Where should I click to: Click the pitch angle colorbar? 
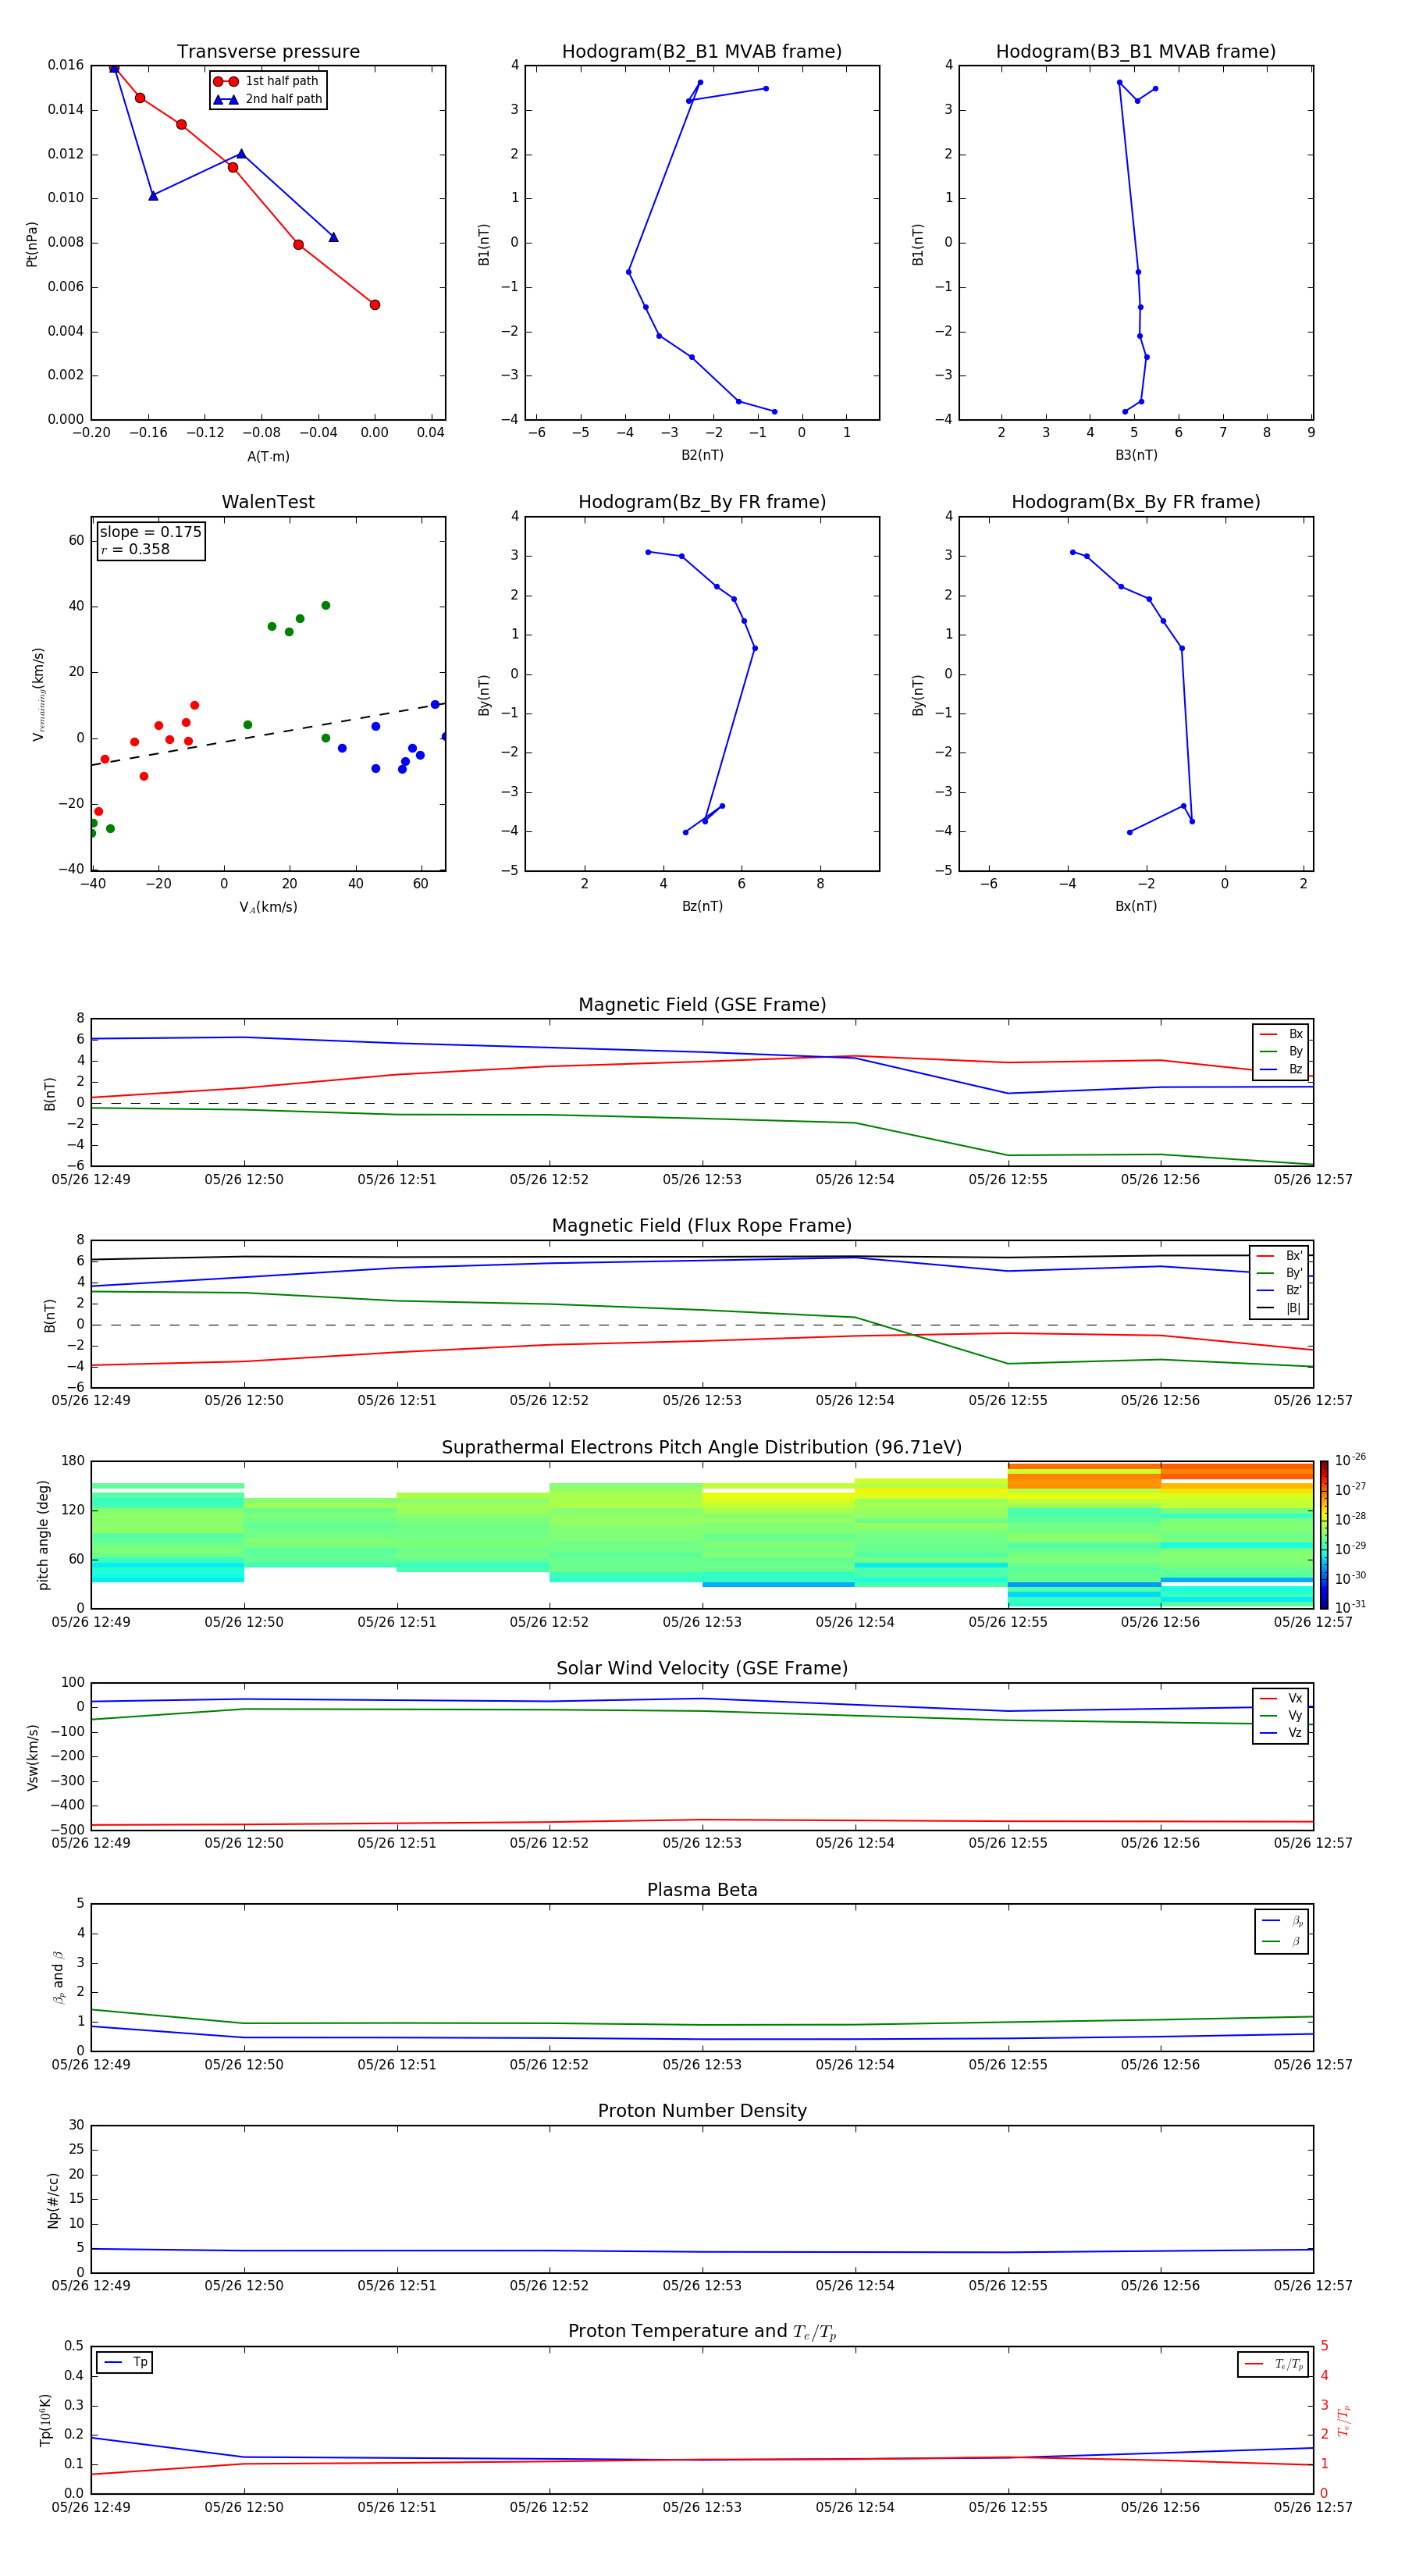pos(1324,1535)
